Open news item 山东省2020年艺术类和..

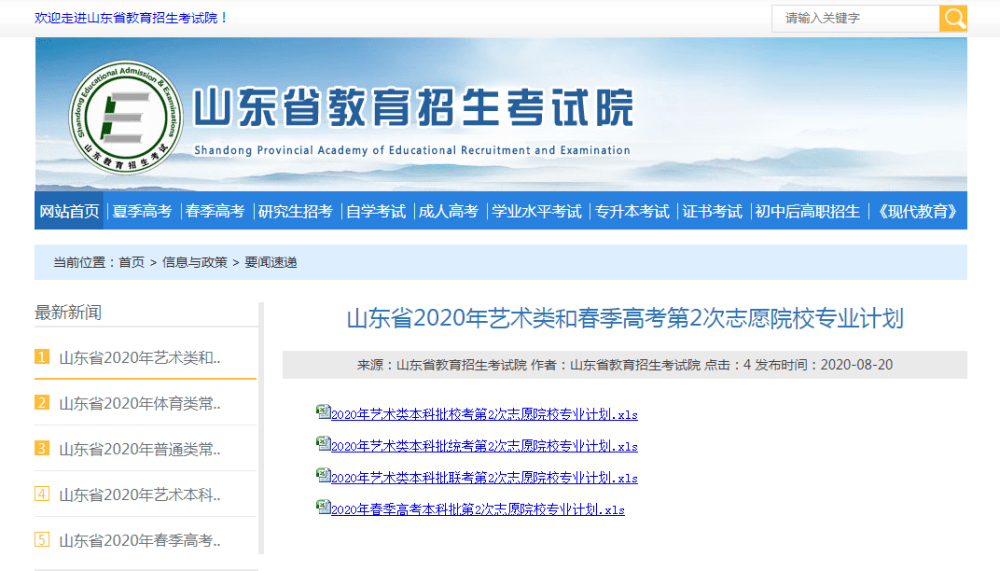(x=140, y=358)
